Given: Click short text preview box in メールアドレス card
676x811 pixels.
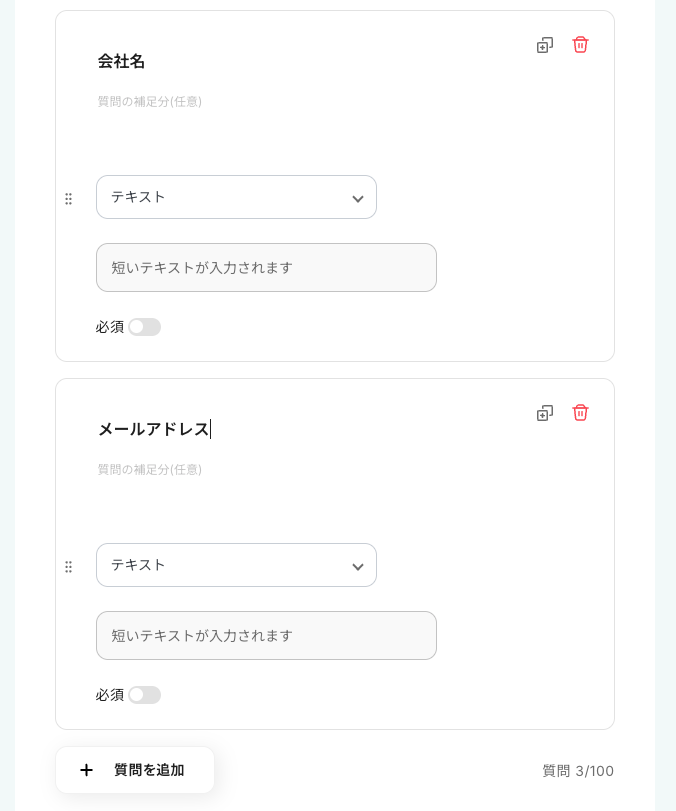Looking at the screenshot, I should [x=266, y=636].
